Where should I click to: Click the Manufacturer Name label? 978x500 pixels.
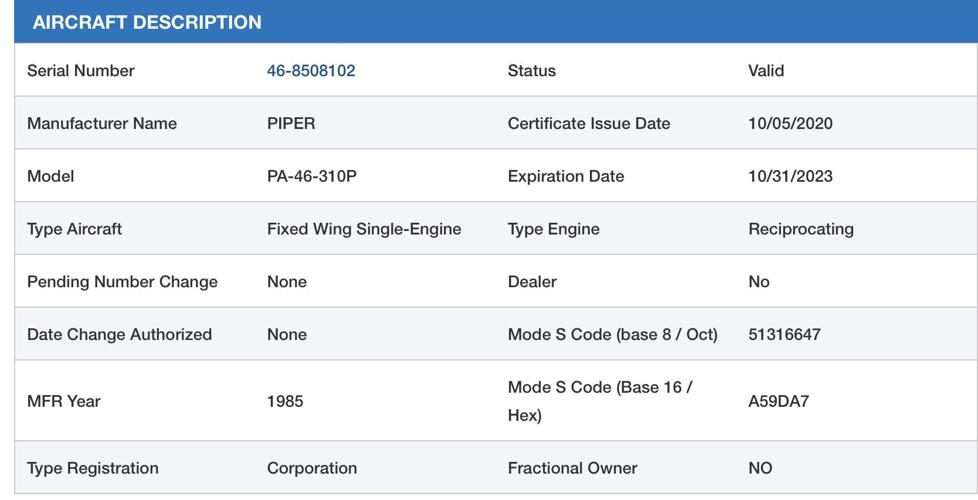(102, 124)
